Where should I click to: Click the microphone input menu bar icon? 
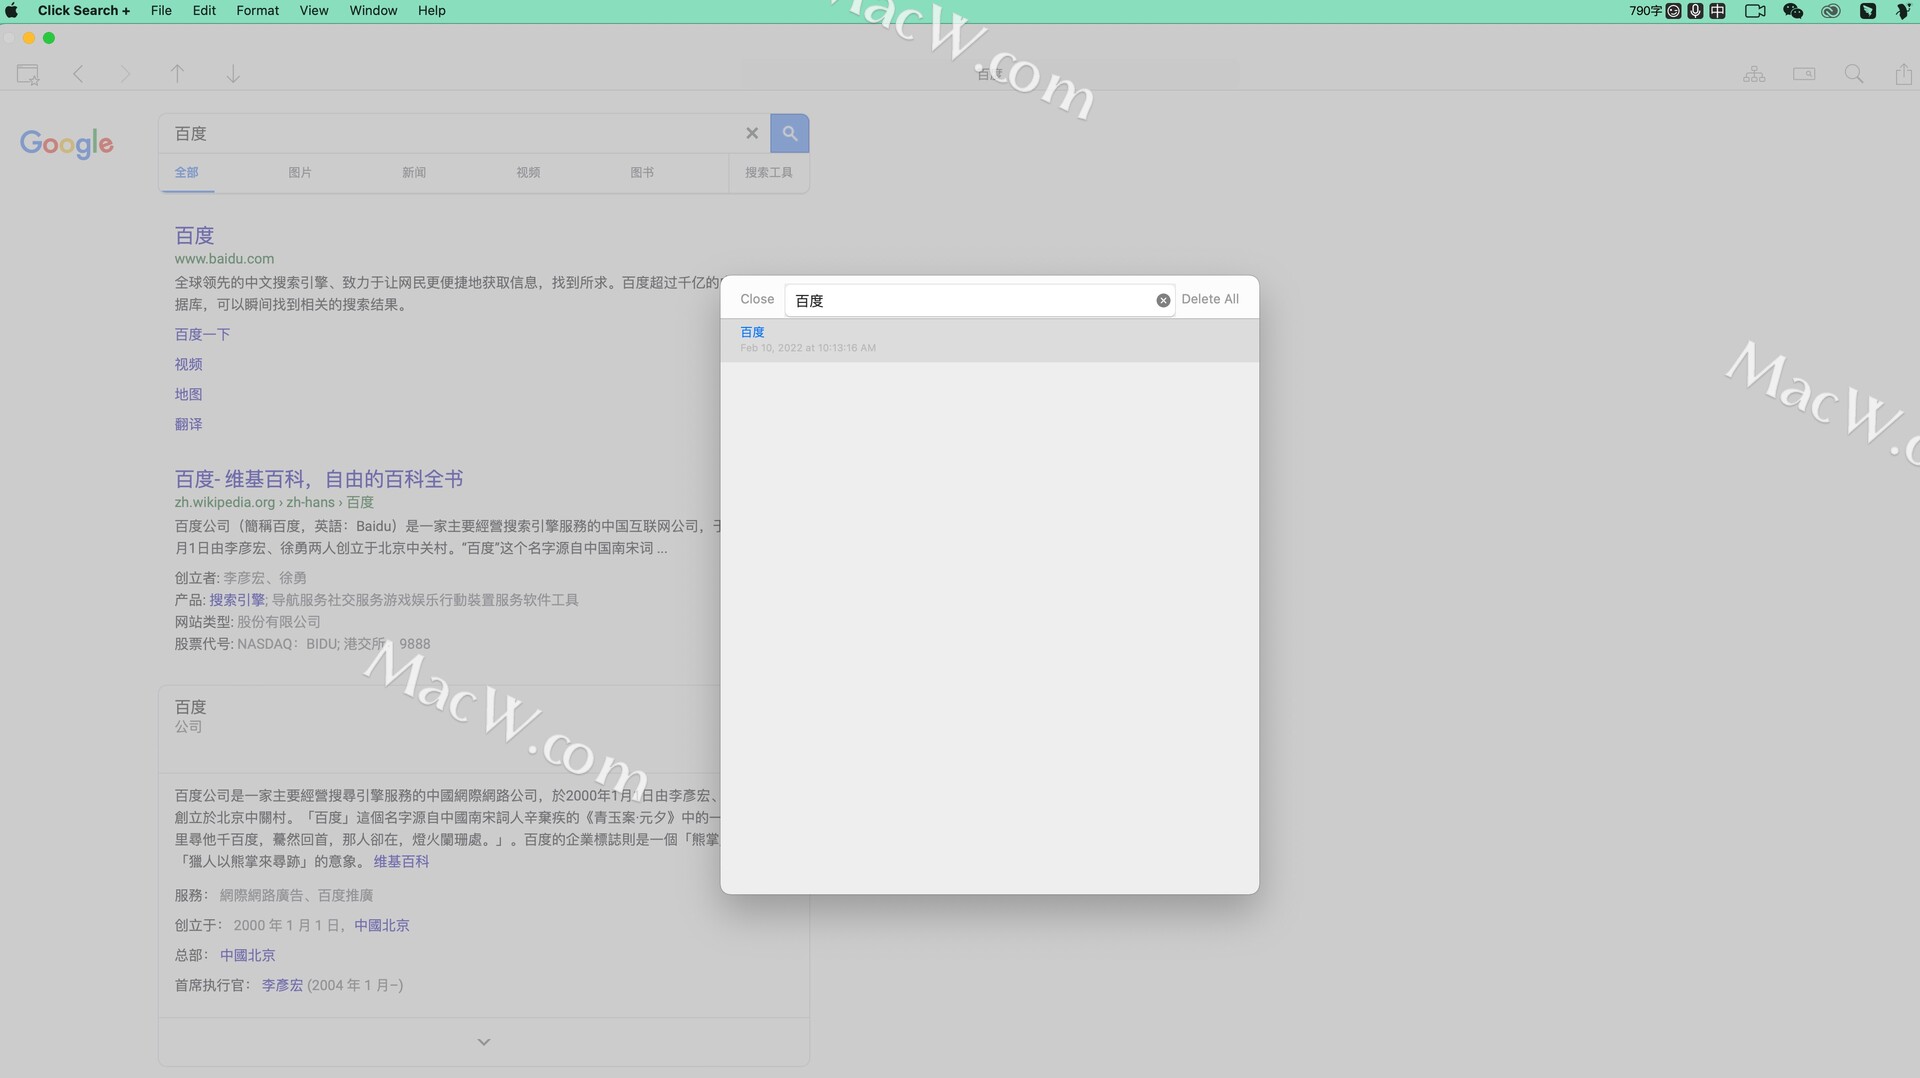(x=1695, y=11)
